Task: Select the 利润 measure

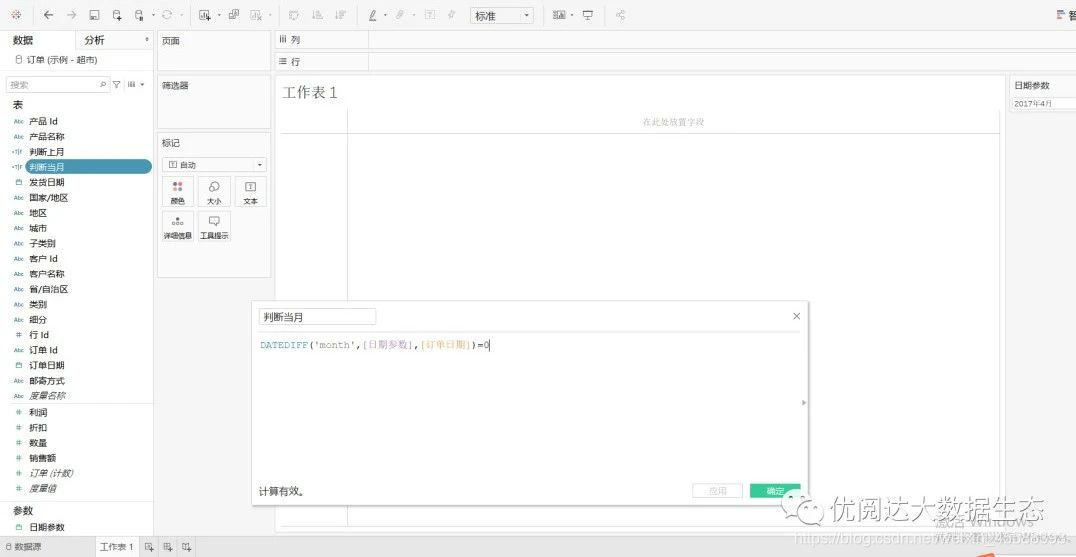Action: click(x=38, y=412)
